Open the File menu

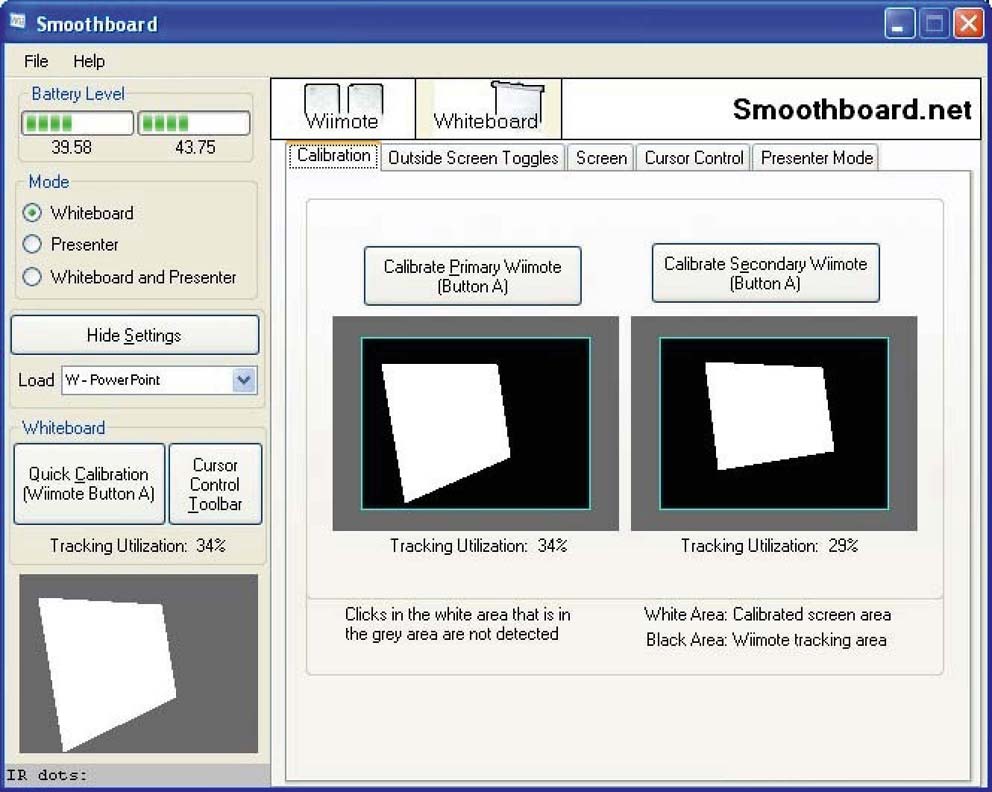coord(36,61)
